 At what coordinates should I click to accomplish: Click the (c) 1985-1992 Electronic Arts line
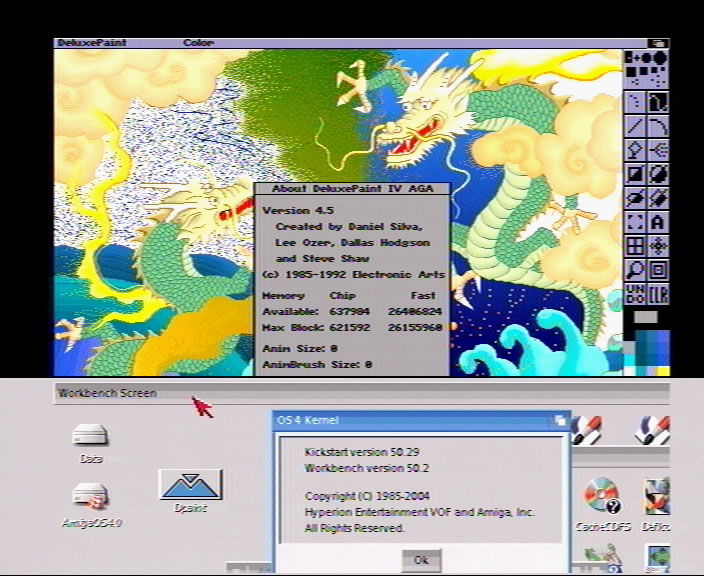[353, 275]
